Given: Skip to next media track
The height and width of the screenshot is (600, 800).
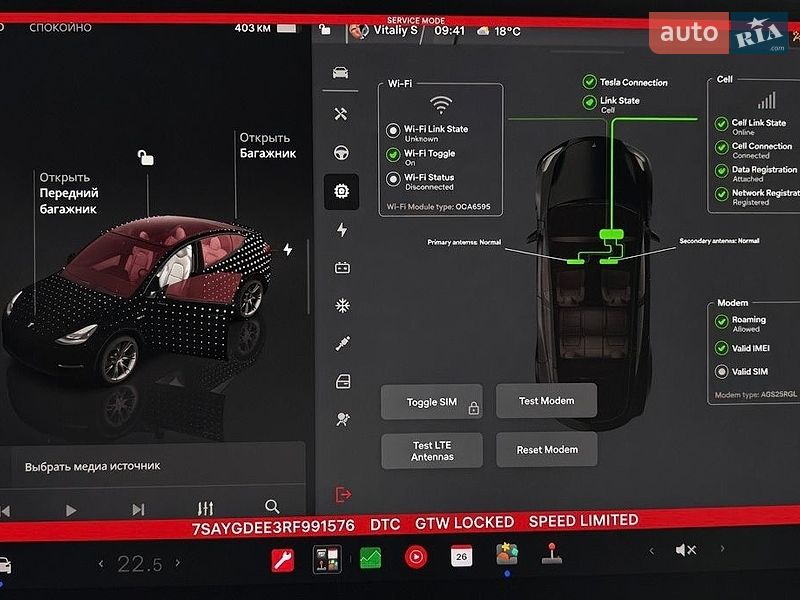Looking at the screenshot, I should 138,509.
